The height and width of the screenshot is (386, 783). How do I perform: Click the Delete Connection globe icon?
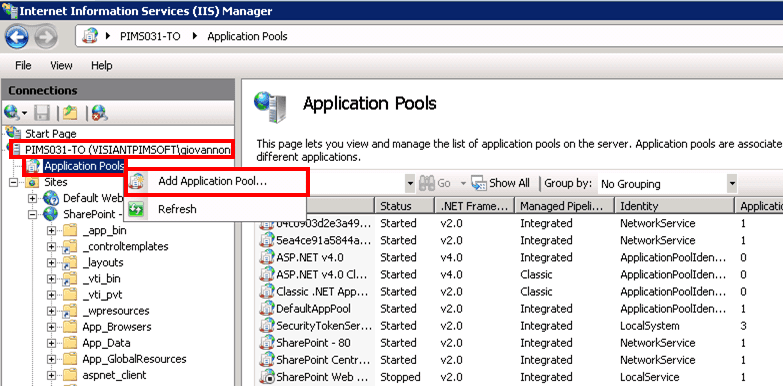(x=99, y=113)
